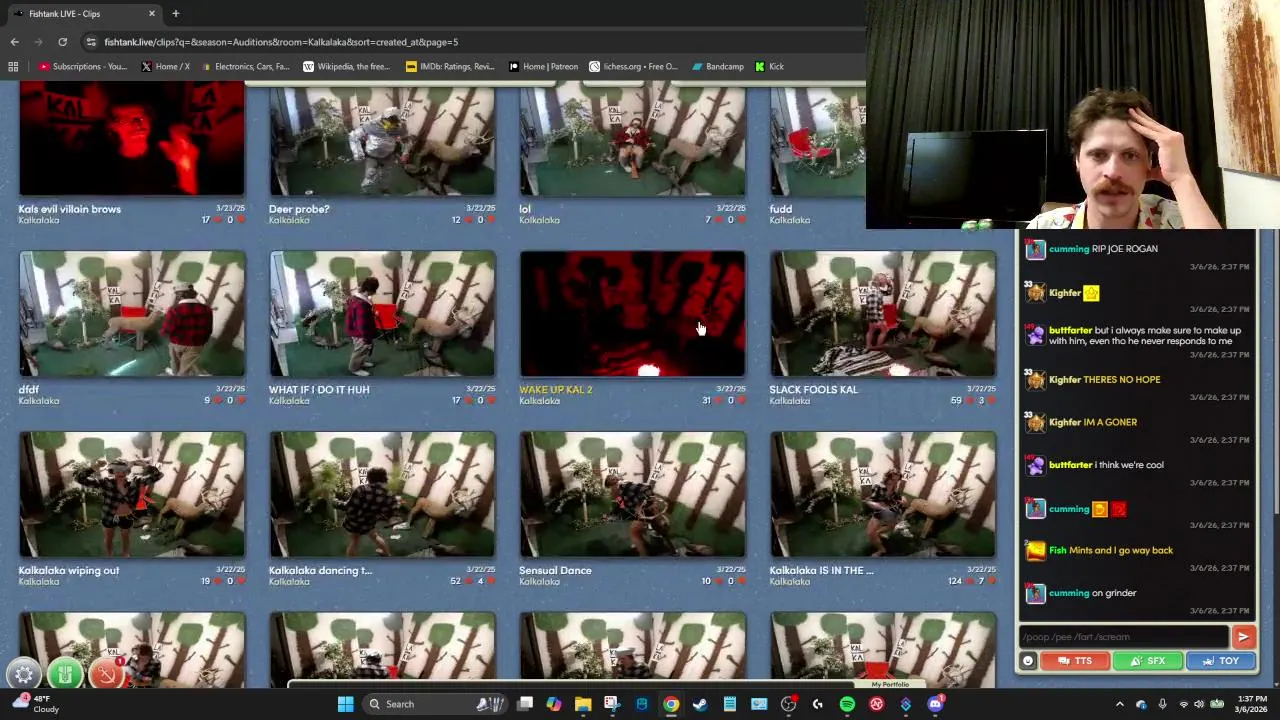The height and width of the screenshot is (720, 1280).
Task: Play the 'WAKE UP KAL 2' clip thumbnail
Action: 632,314
